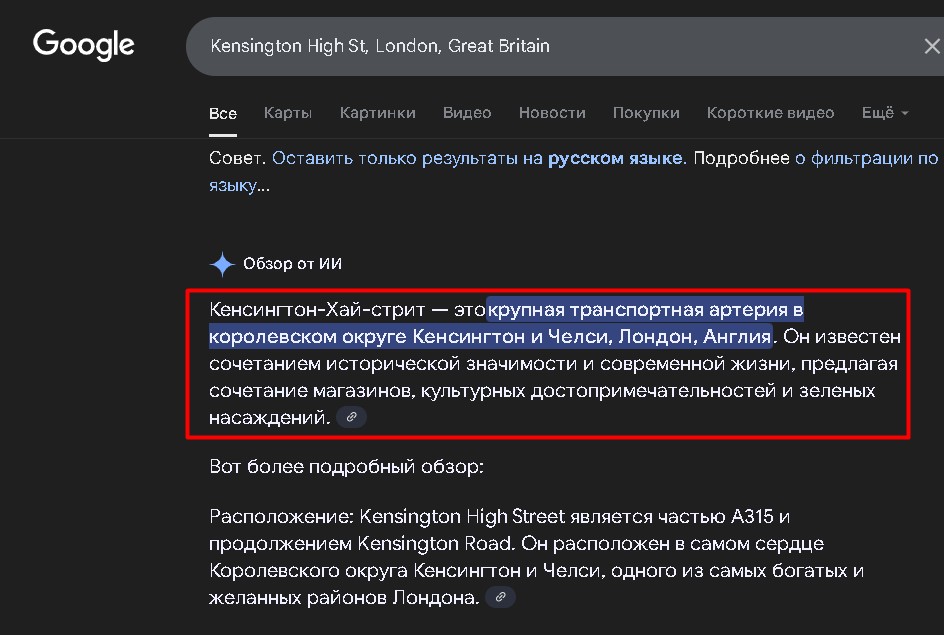Open the Короткие видео tab
This screenshot has width=944, height=635.
[x=771, y=113]
